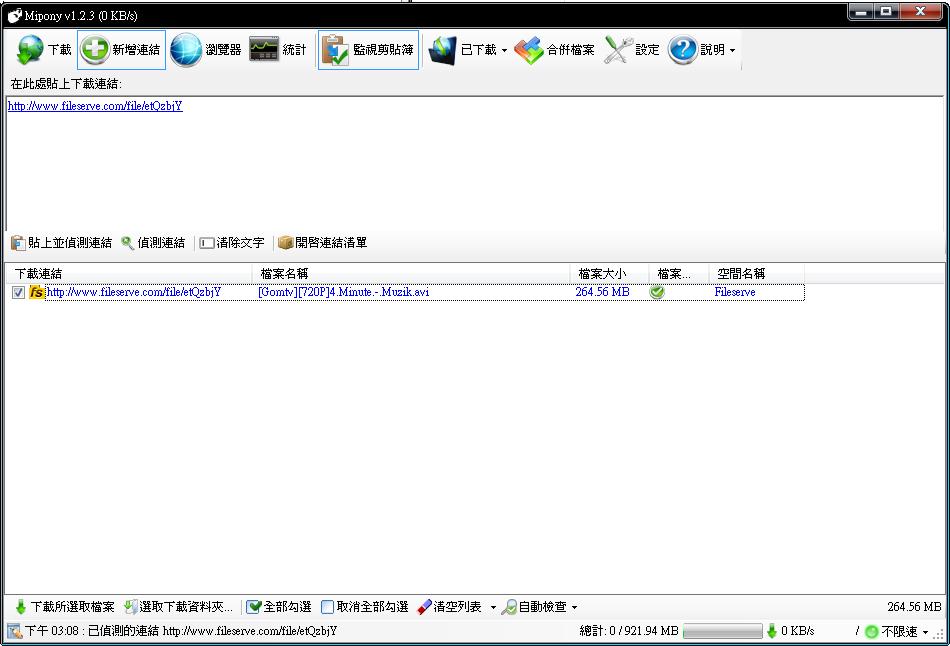
Task: Sort by the 檔案名稱 column header
Action: point(410,274)
